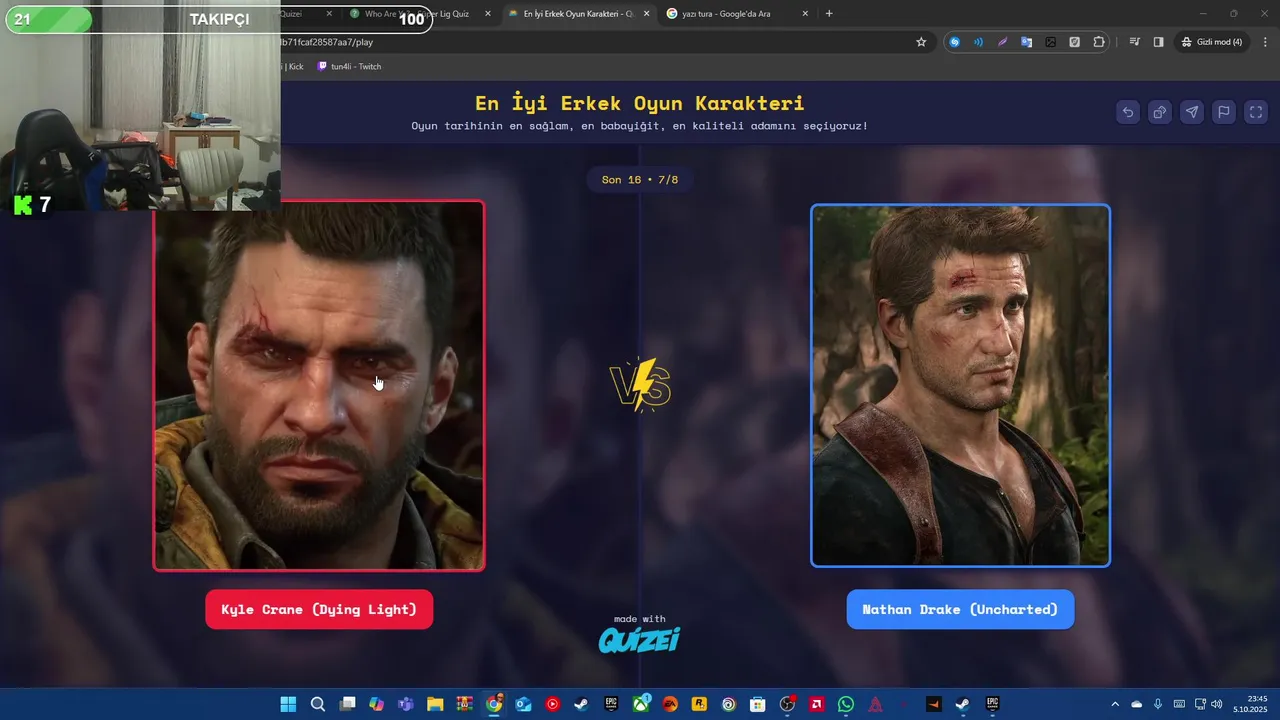
Task: Open the purple feather extension icon
Action: click(1002, 42)
